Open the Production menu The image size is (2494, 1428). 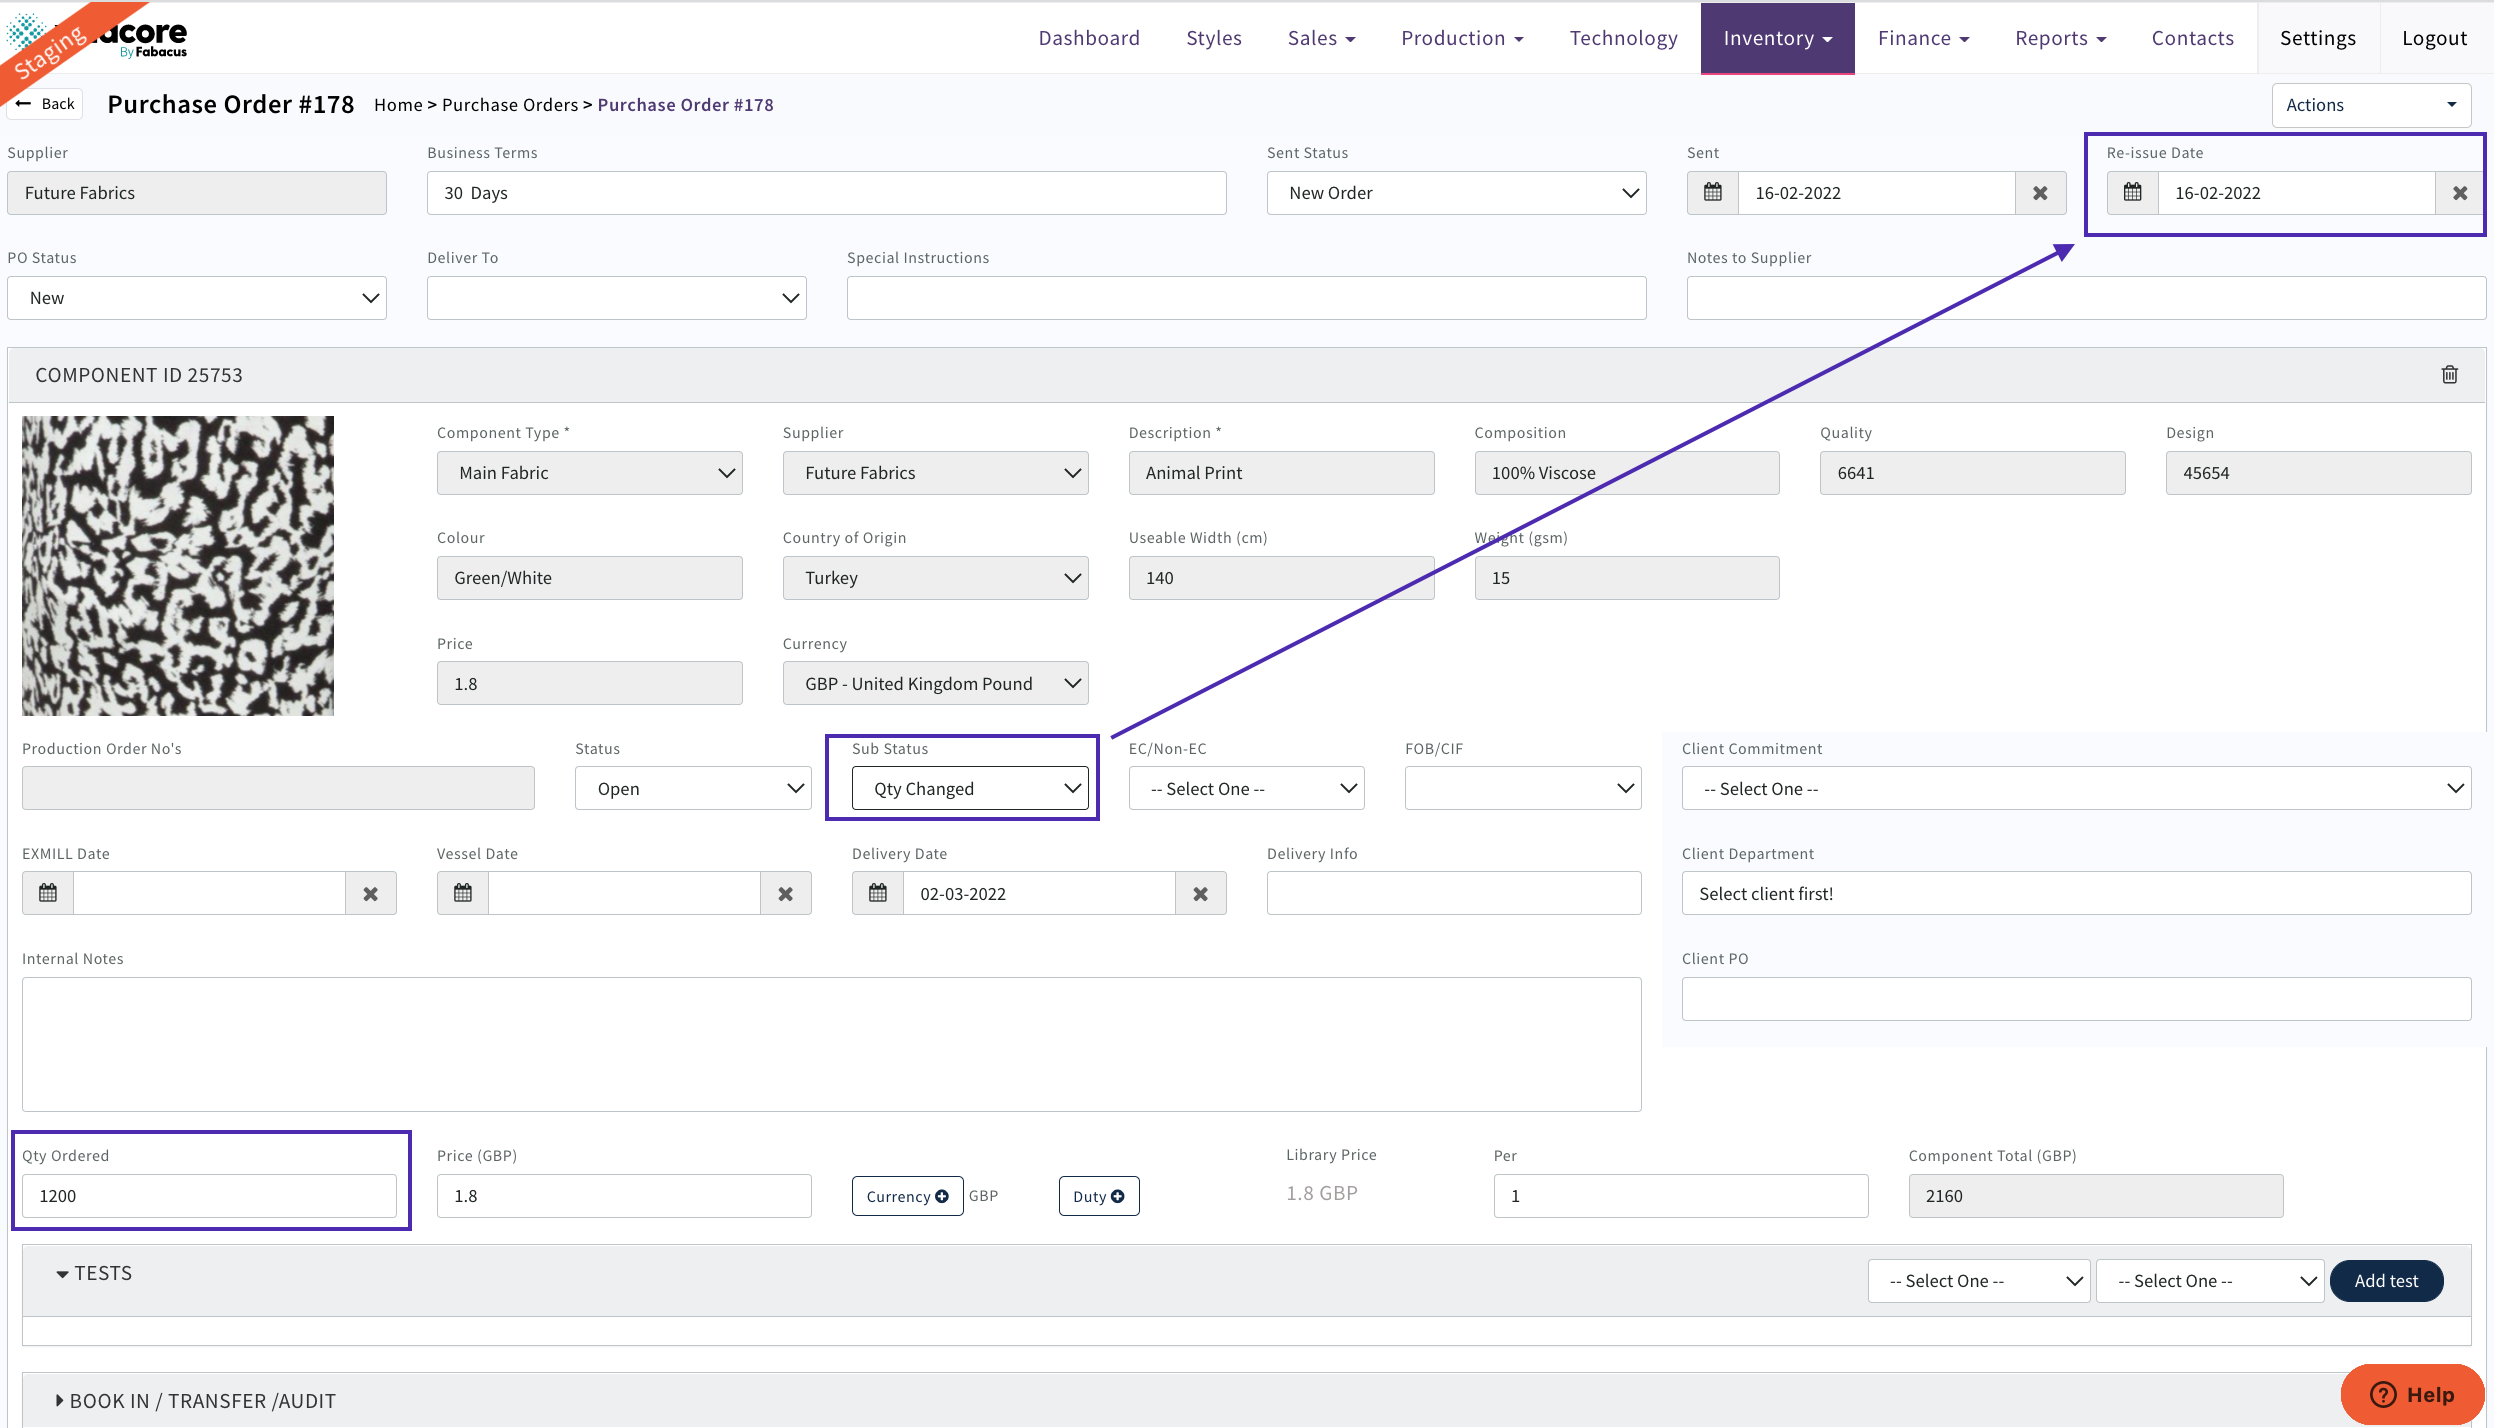coord(1461,38)
